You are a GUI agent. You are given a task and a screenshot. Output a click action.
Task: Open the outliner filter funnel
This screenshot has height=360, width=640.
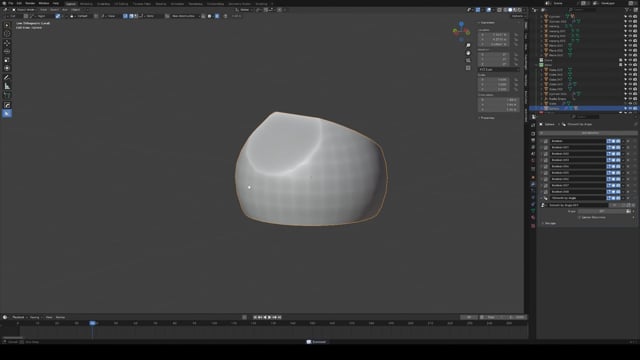[628, 10]
